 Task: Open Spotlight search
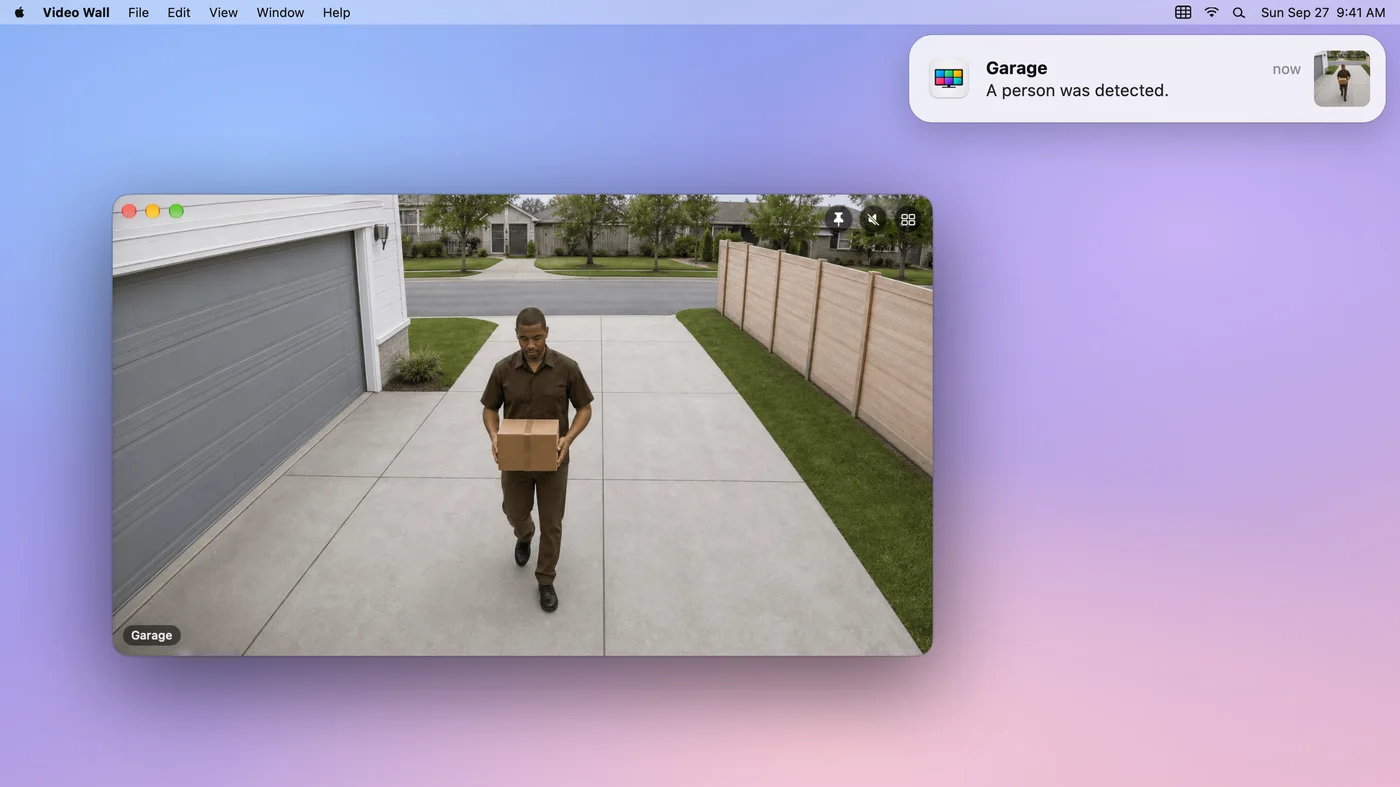coord(1239,12)
